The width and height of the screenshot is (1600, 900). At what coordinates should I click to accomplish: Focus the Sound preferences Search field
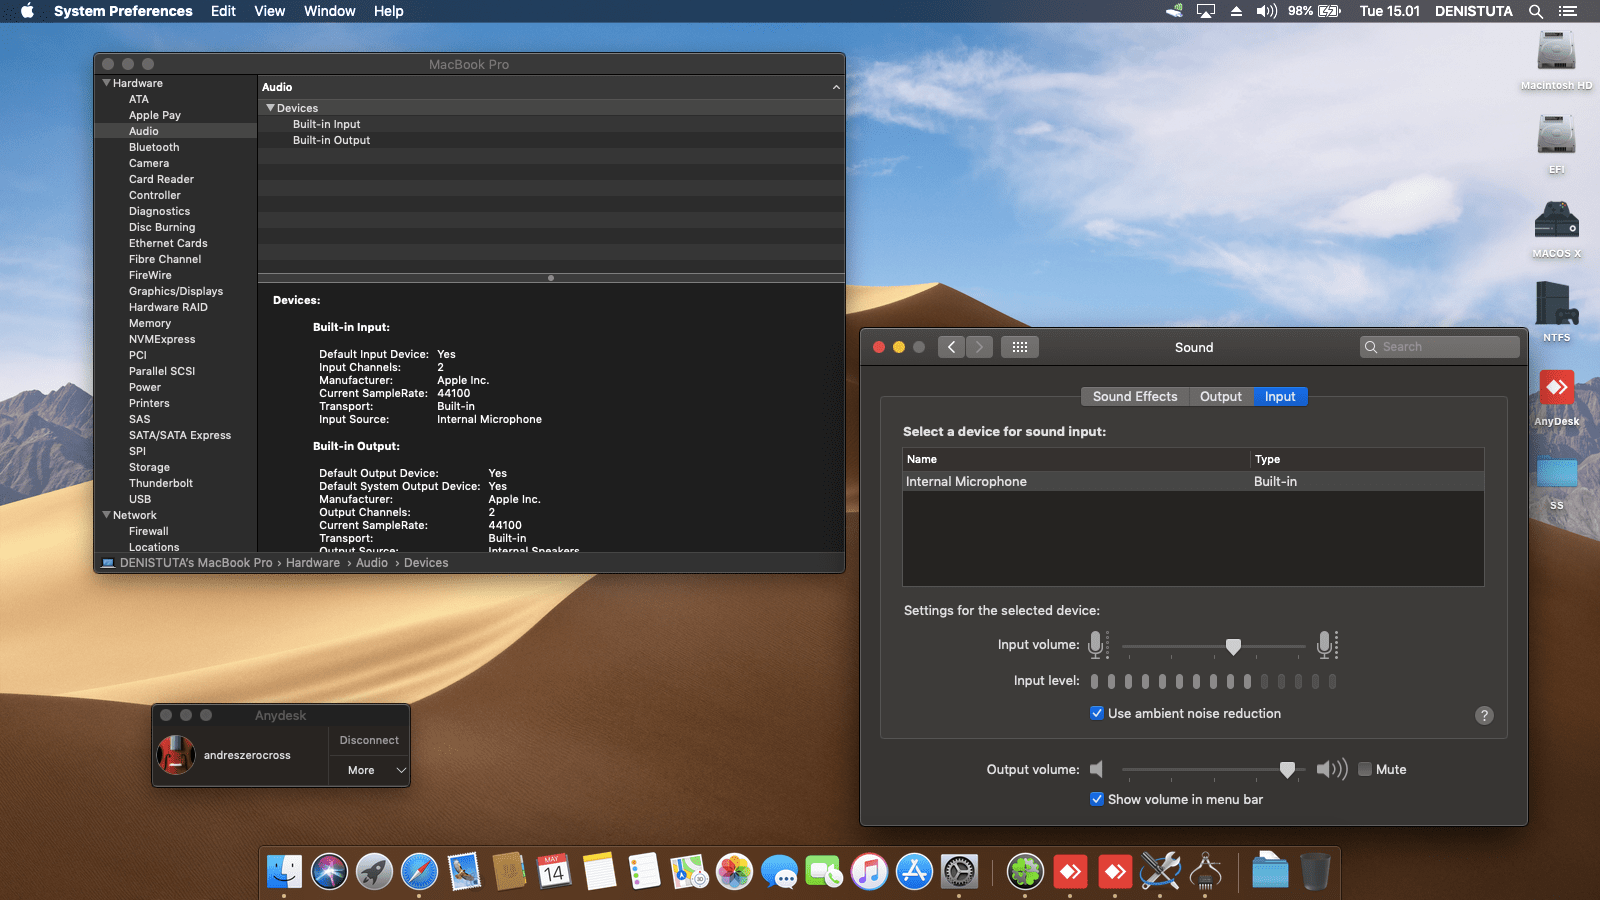coord(1440,347)
